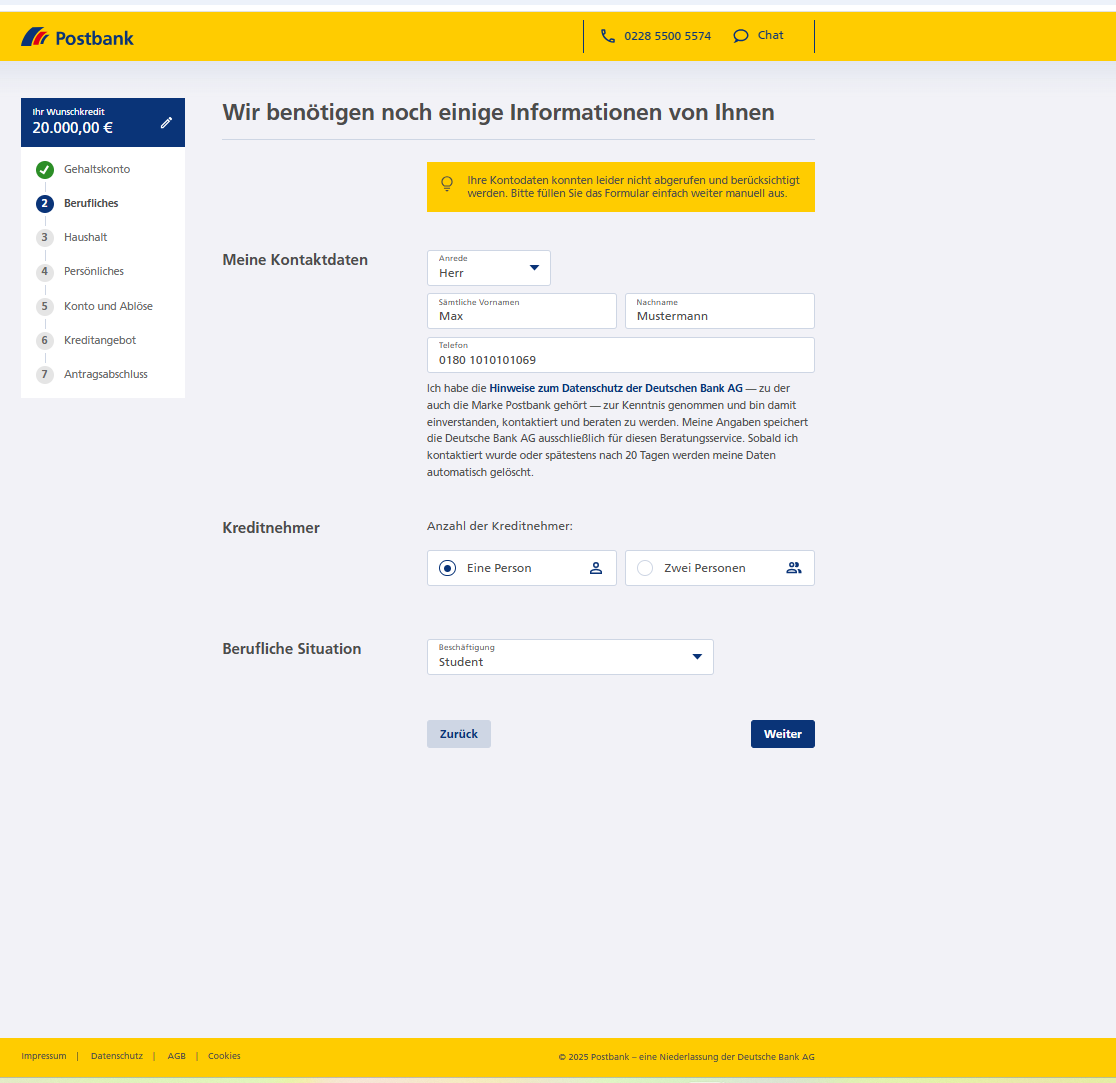Click the Postbank logo
The image size is (1116, 1083).
77,38
